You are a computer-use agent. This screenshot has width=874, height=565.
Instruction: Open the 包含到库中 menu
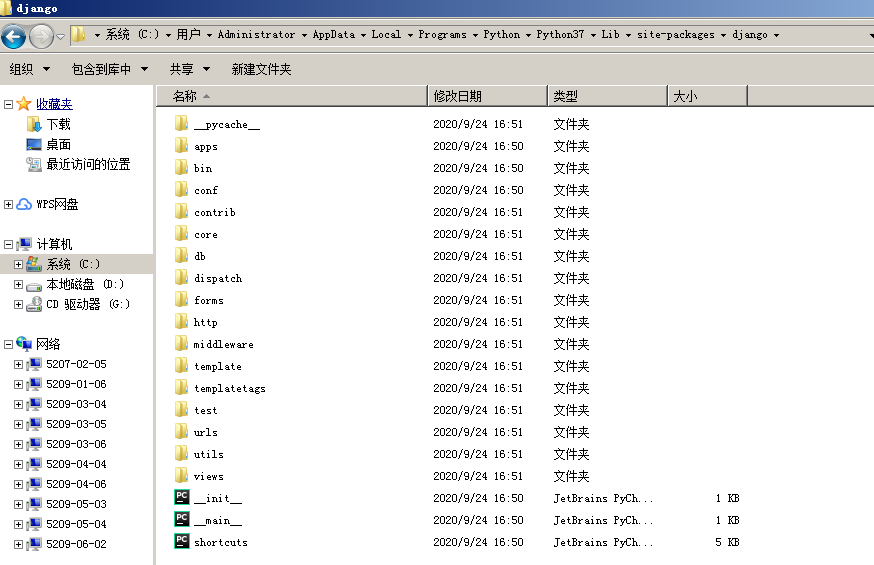(110, 69)
